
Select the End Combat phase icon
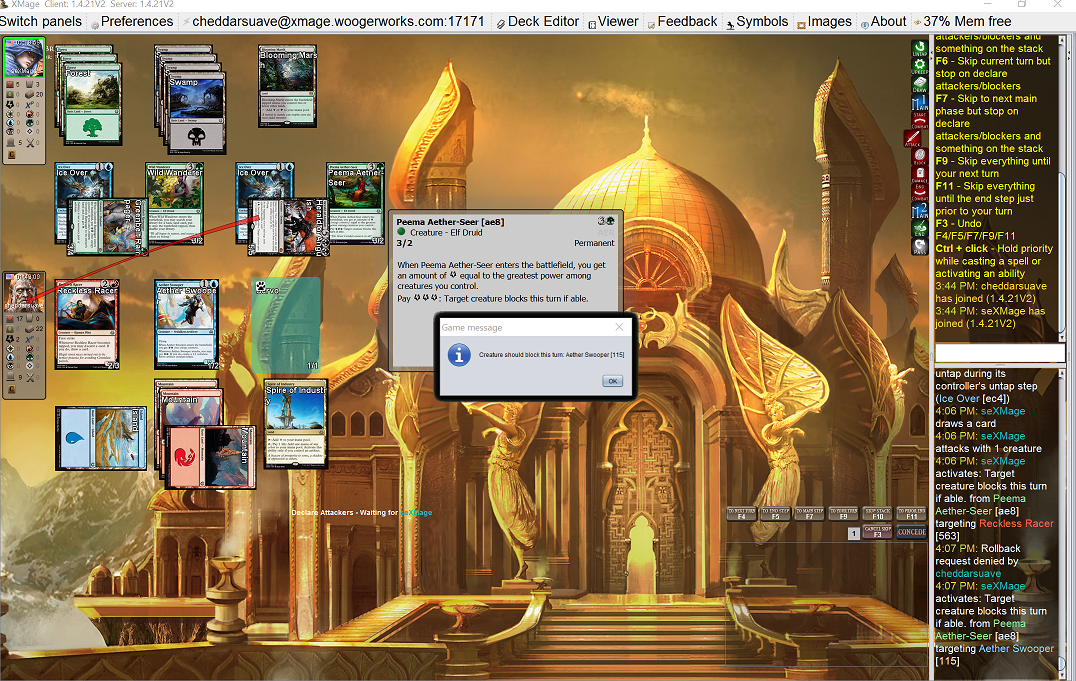(920, 192)
